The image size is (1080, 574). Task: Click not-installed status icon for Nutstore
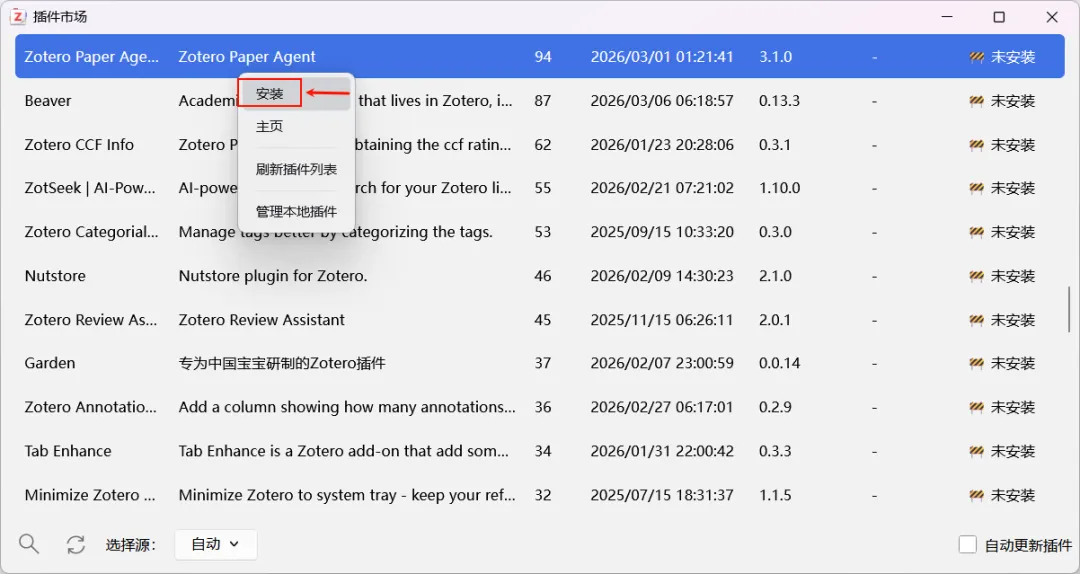pyautogui.click(x=976, y=276)
